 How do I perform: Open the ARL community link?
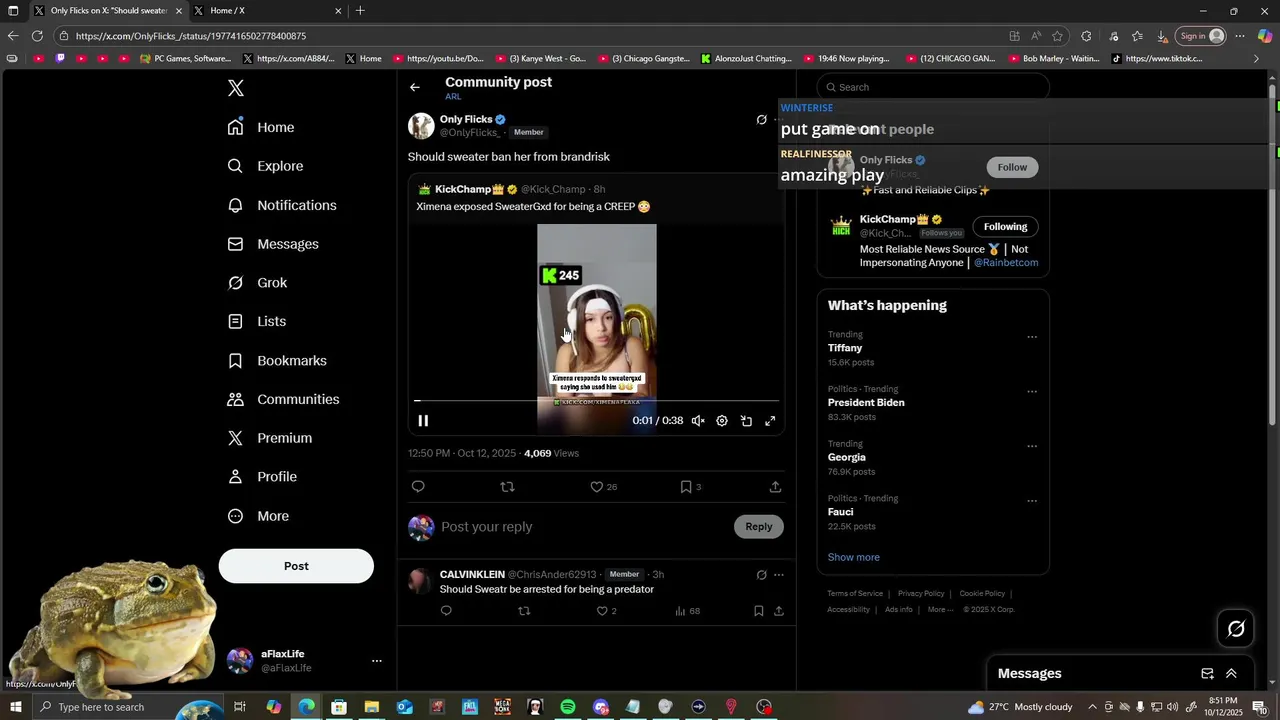(453, 97)
